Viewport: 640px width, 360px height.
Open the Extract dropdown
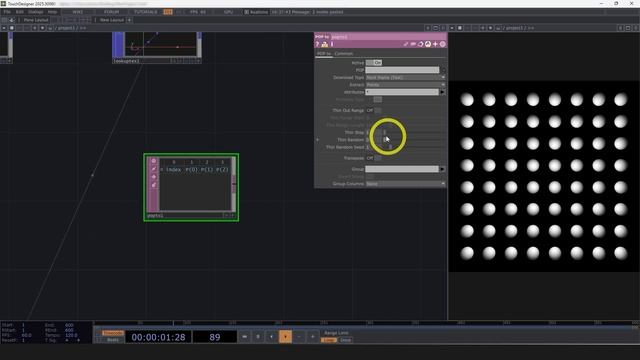click(405, 85)
